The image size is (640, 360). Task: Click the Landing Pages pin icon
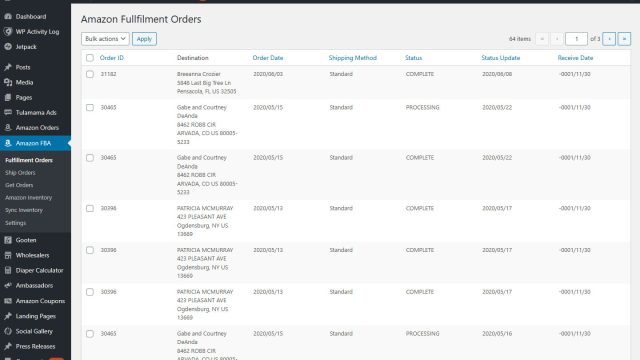[8, 316]
